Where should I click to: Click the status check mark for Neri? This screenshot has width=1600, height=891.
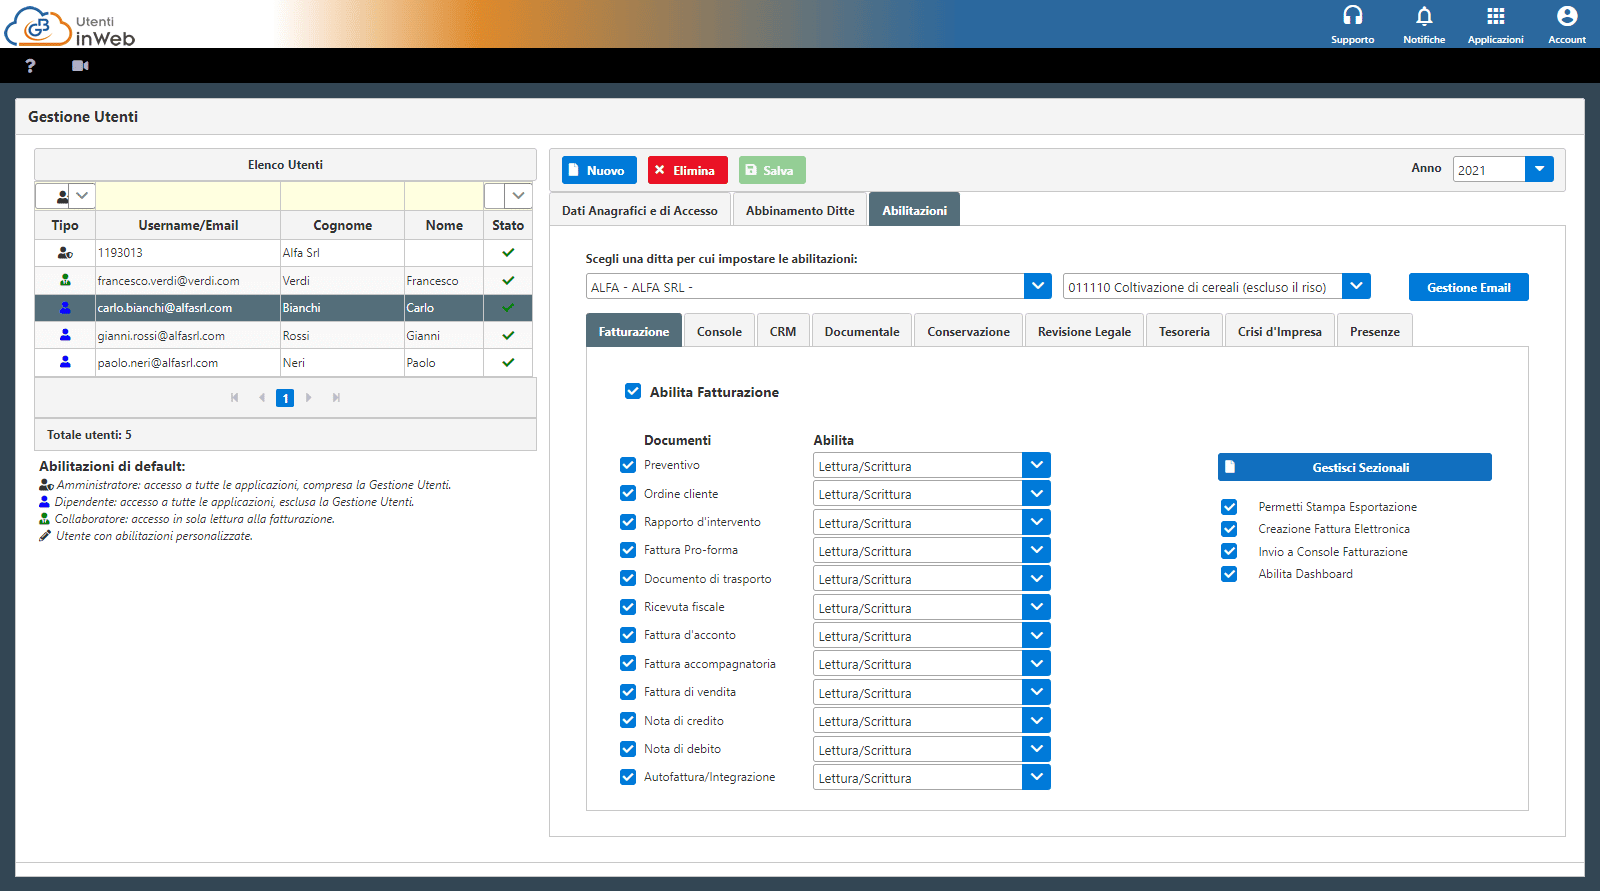pyautogui.click(x=508, y=363)
